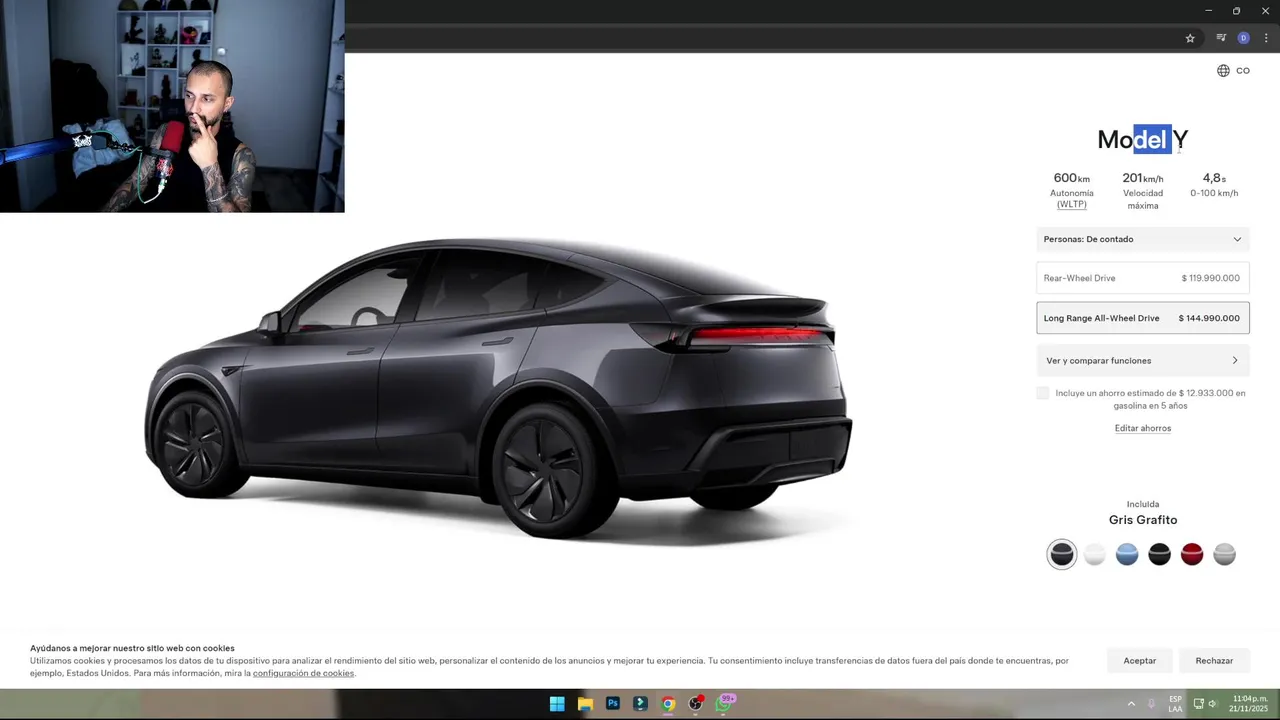Open Chrome media controls icon

1221,38
